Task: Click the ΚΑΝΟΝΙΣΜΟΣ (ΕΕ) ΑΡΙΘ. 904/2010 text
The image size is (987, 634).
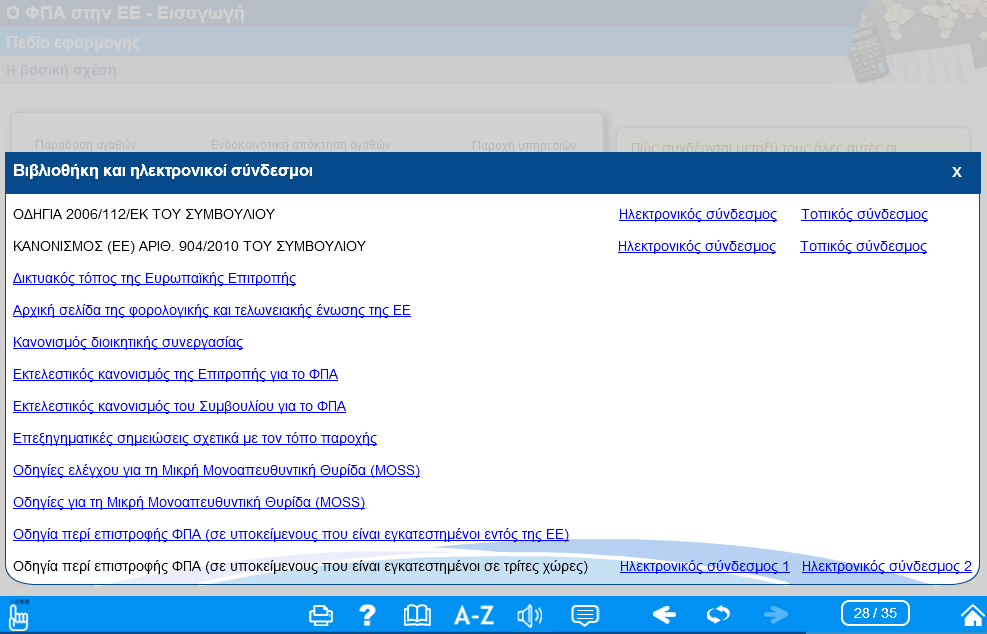Action: [189, 246]
